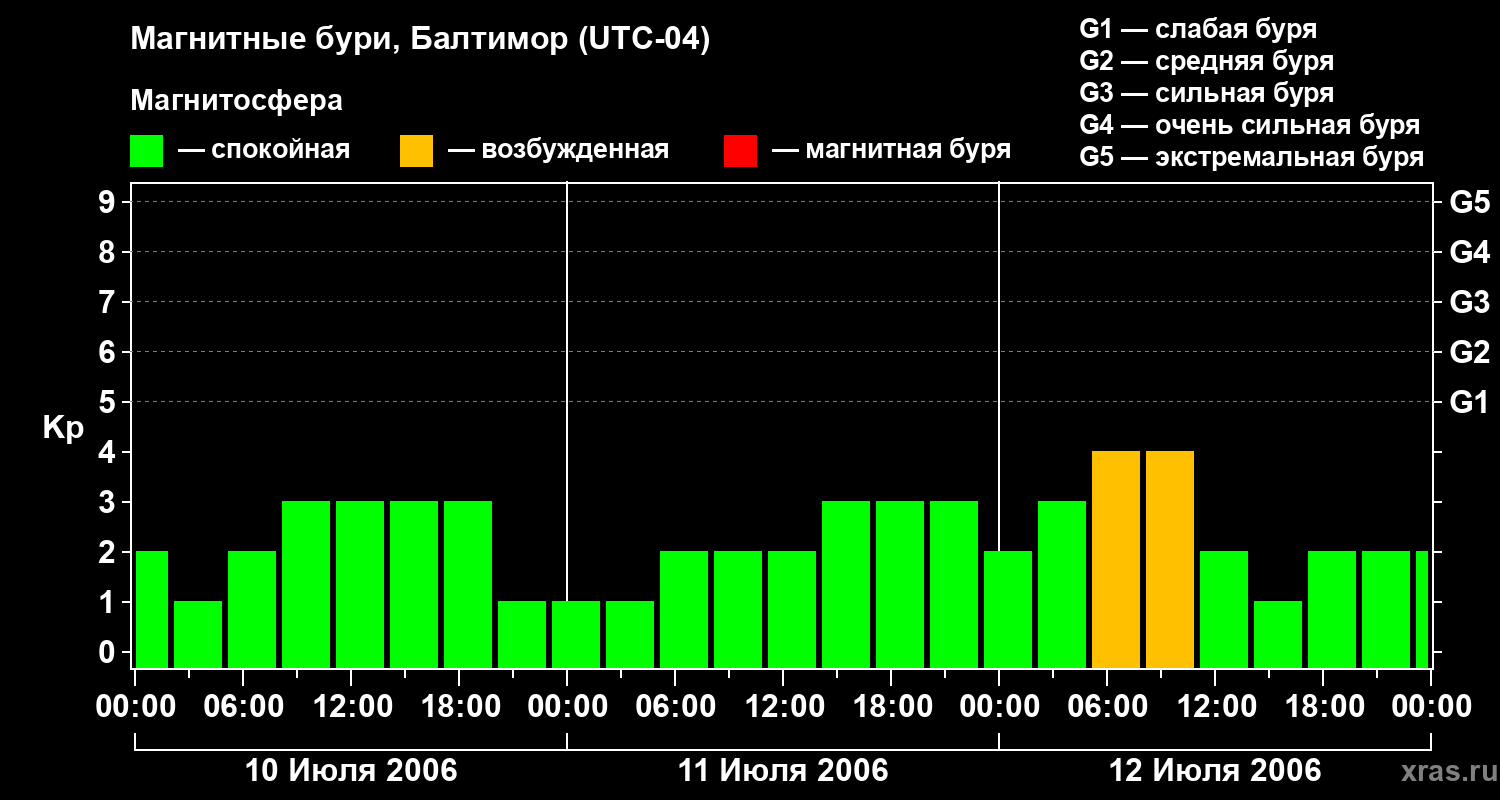Open the xras.ru watermark link
Screen dimensions: 1500x800
[1446, 772]
